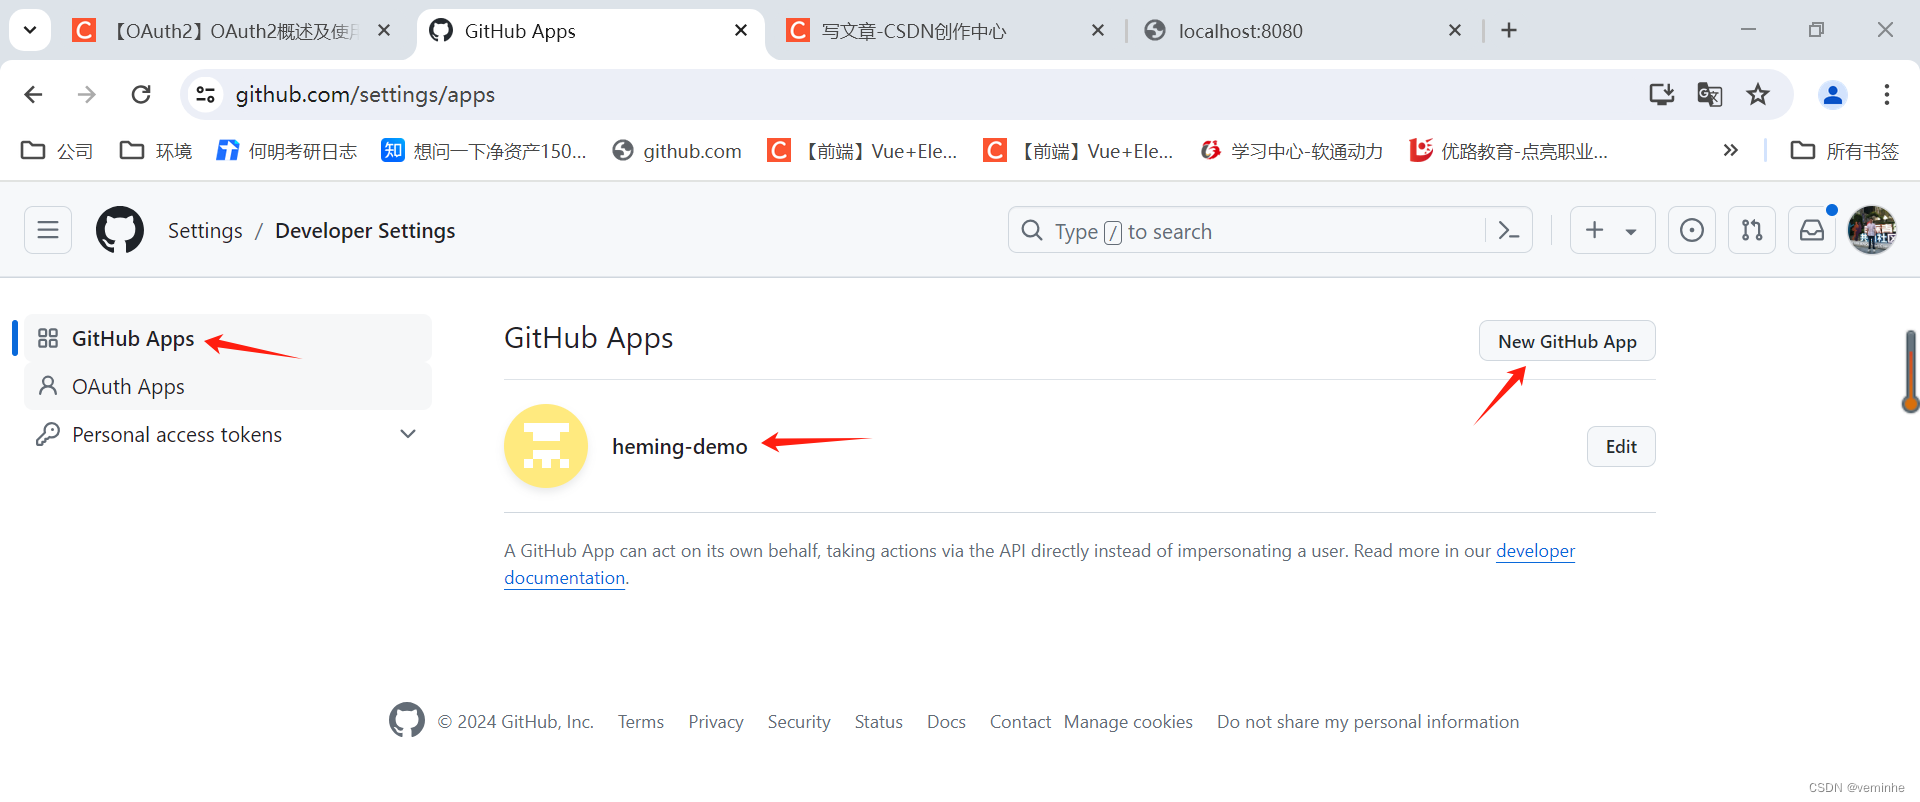Click the browser forward arrow
The height and width of the screenshot is (802, 1920).
click(x=87, y=94)
